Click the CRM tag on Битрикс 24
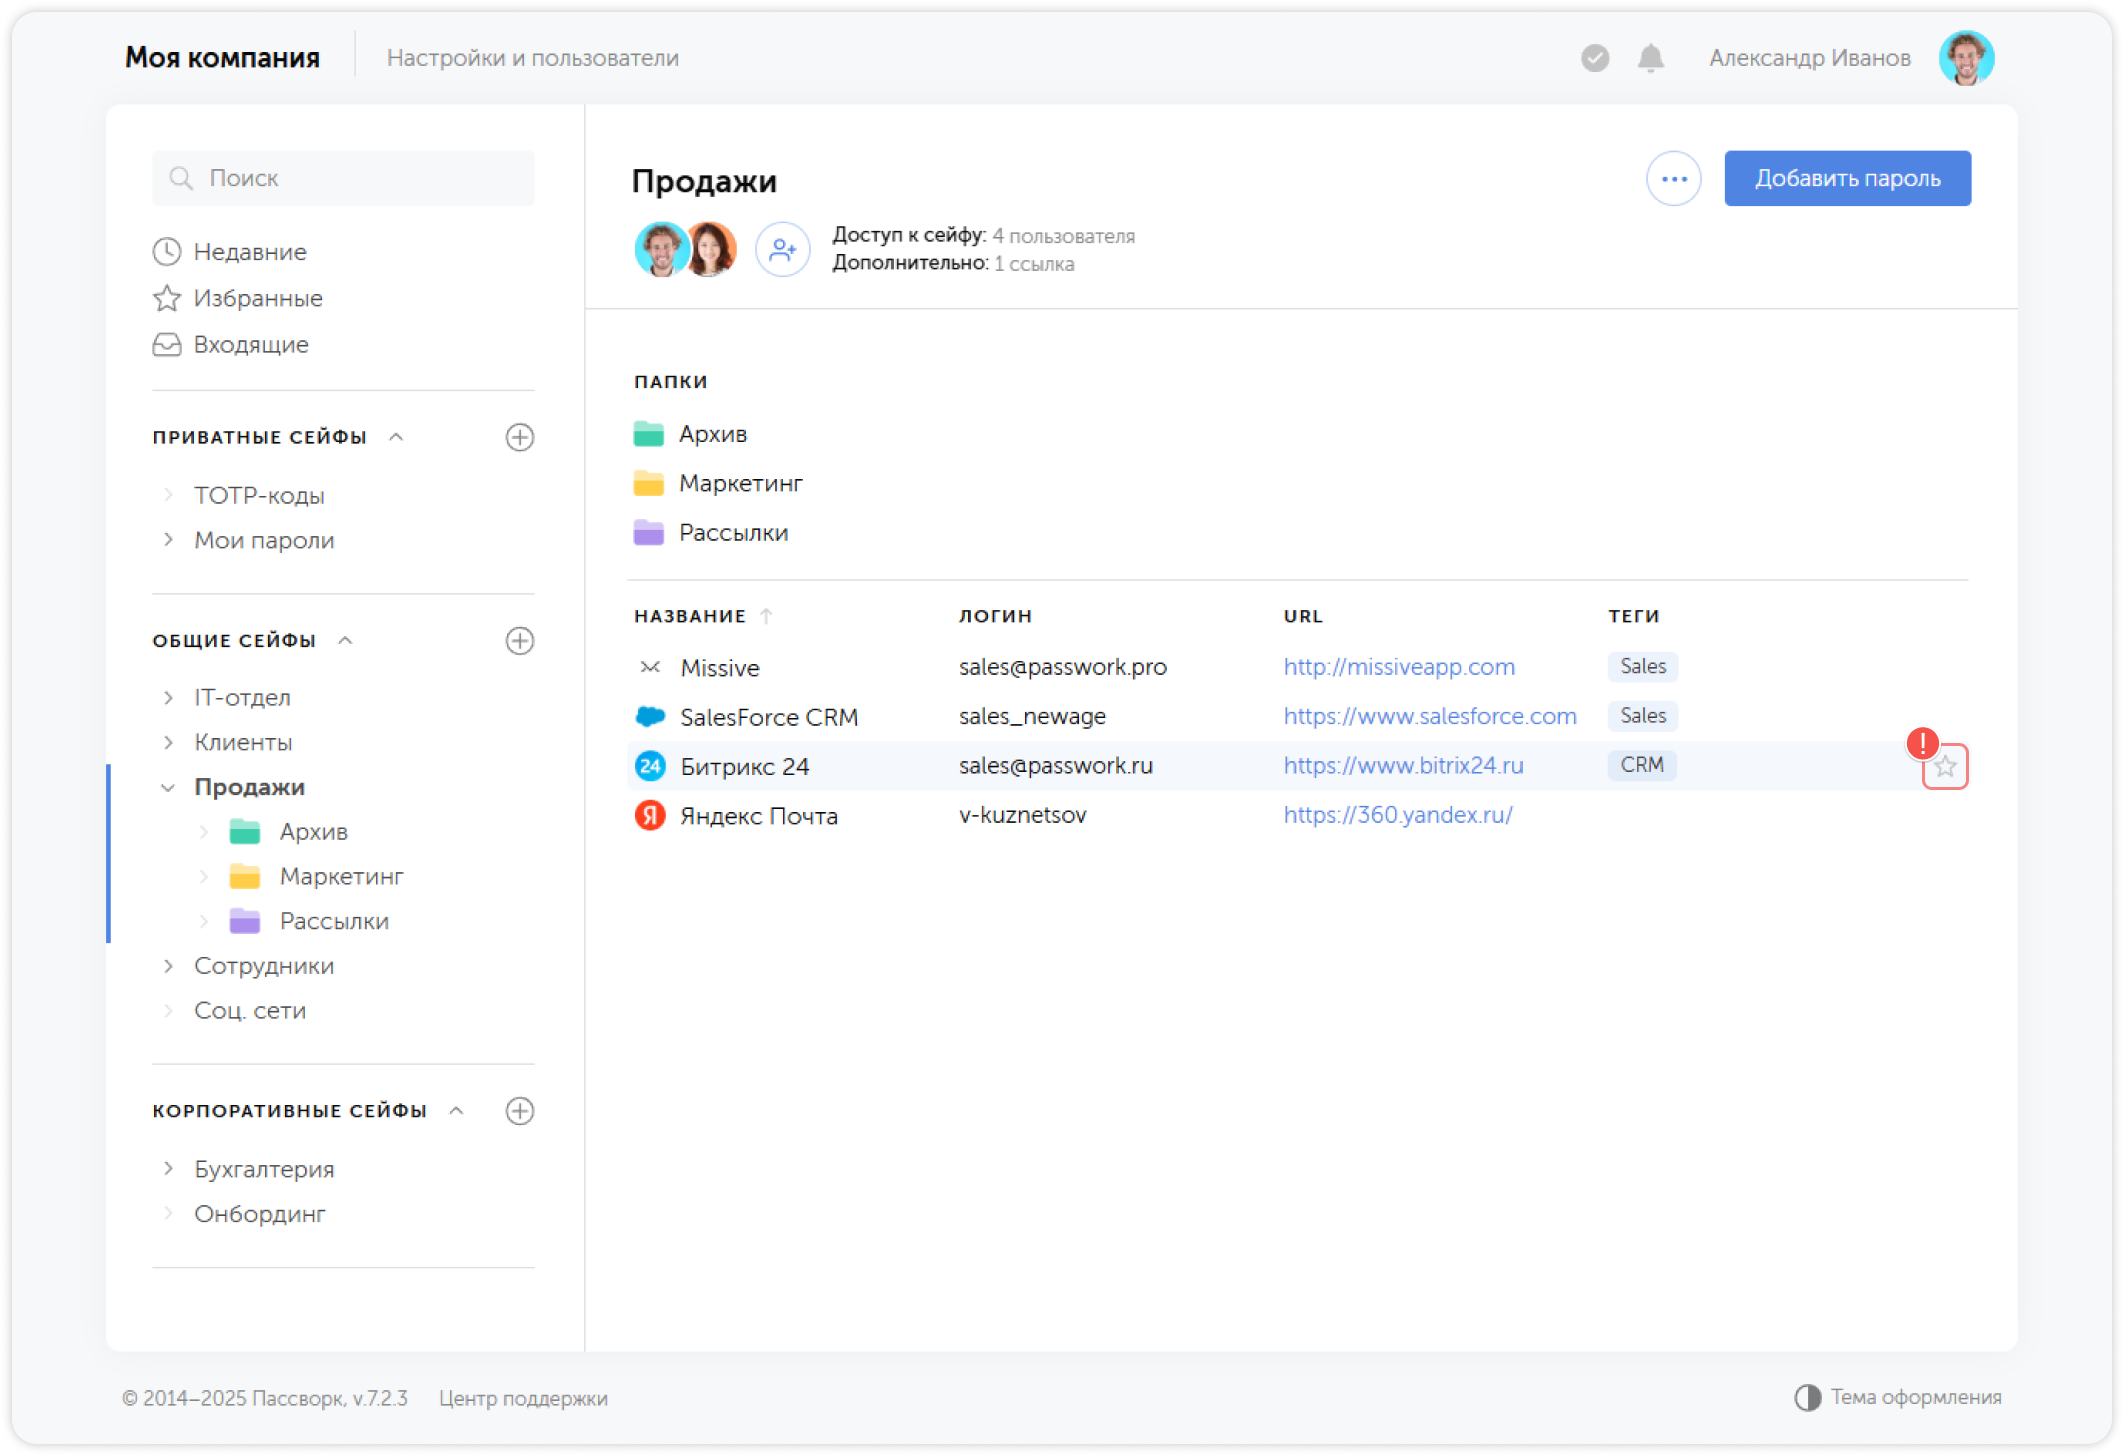2124x1456 pixels. (1641, 765)
